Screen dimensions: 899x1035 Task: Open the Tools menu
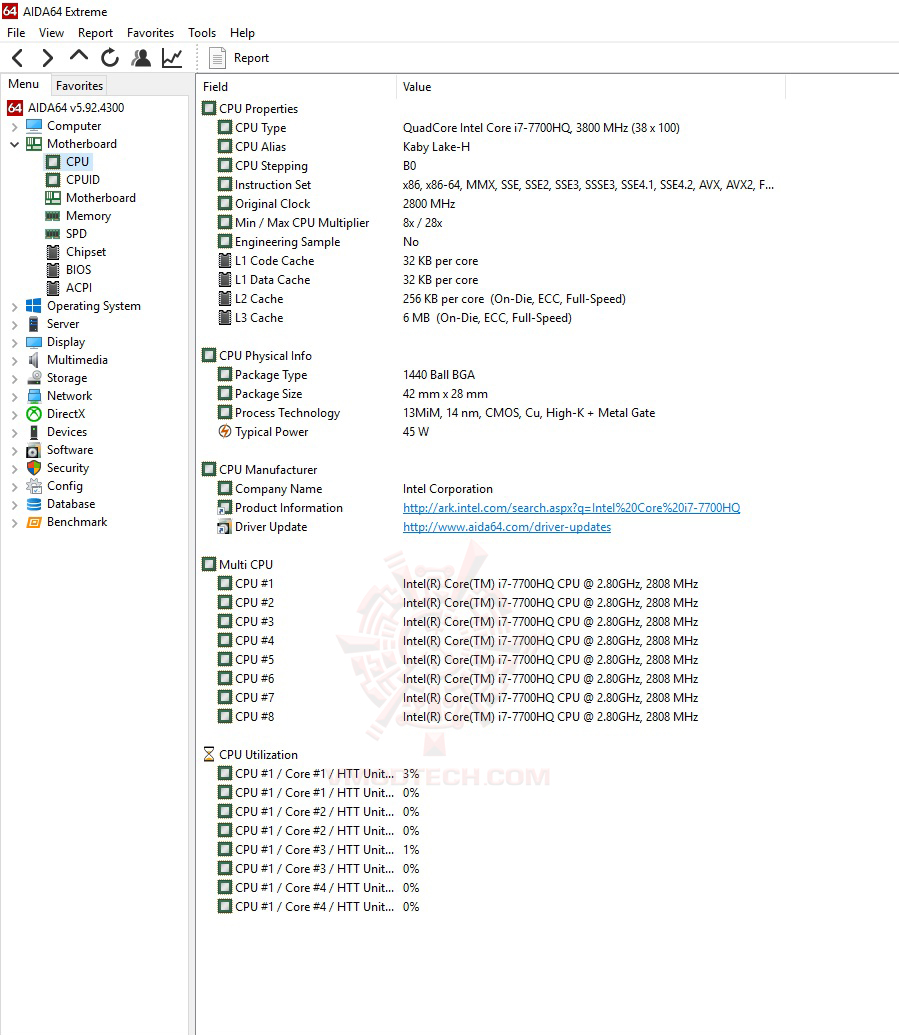[x=202, y=32]
